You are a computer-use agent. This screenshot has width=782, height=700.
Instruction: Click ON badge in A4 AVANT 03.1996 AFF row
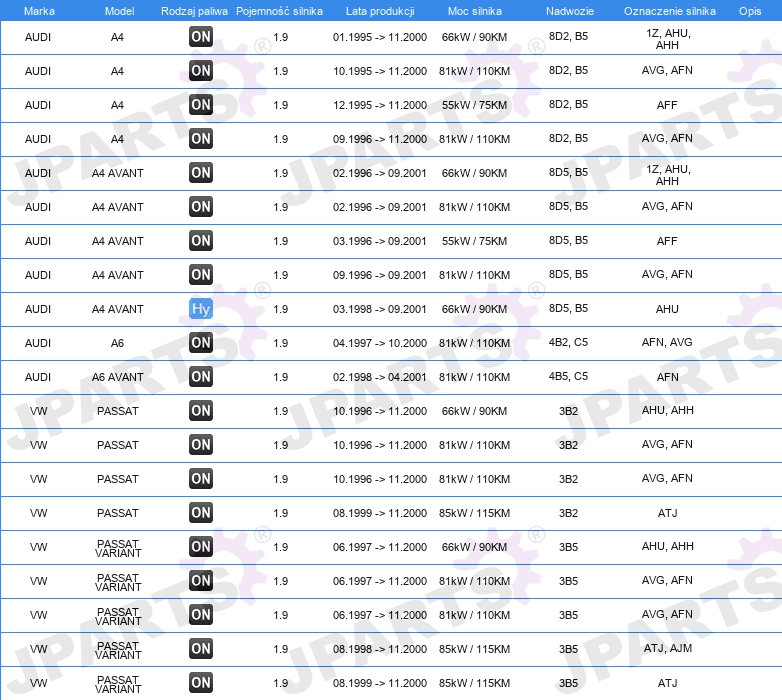pyautogui.click(x=201, y=240)
